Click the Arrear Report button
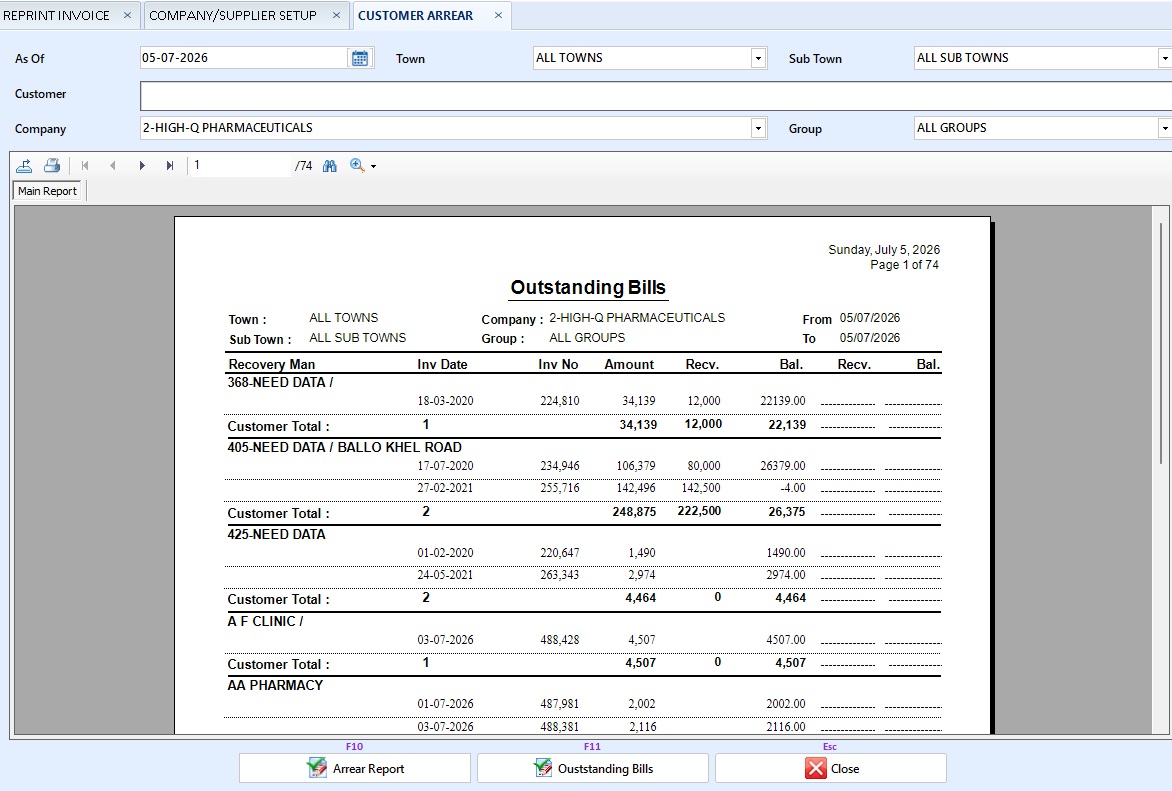Screen dimensions: 1172x791 [x=354, y=768]
